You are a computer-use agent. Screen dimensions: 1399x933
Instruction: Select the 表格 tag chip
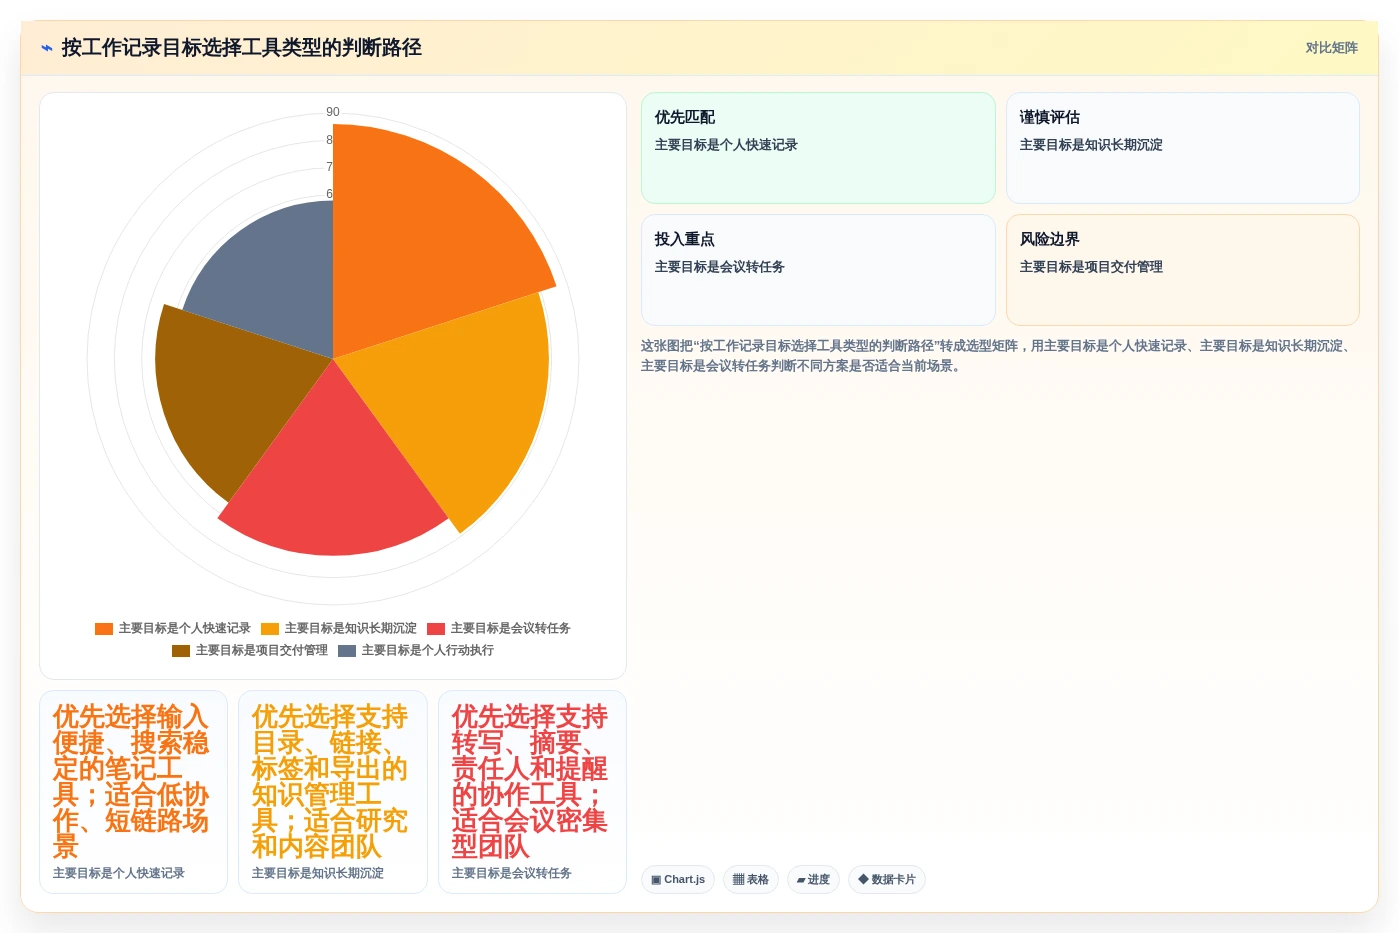point(751,880)
